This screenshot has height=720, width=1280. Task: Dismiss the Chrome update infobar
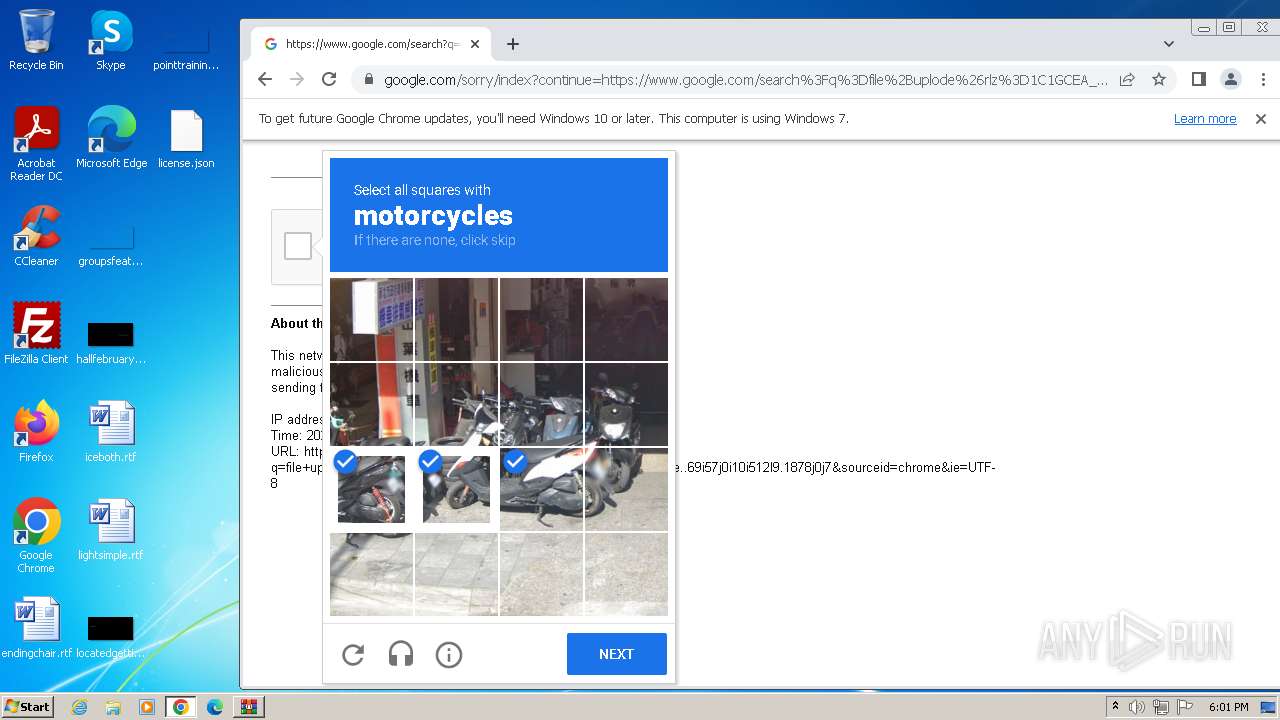click(x=1261, y=118)
